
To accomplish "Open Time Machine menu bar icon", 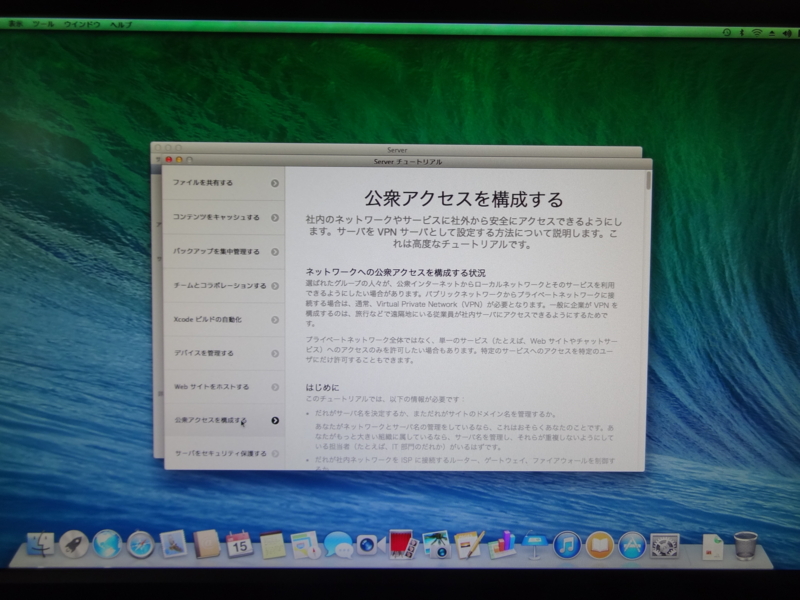I will [x=727, y=33].
